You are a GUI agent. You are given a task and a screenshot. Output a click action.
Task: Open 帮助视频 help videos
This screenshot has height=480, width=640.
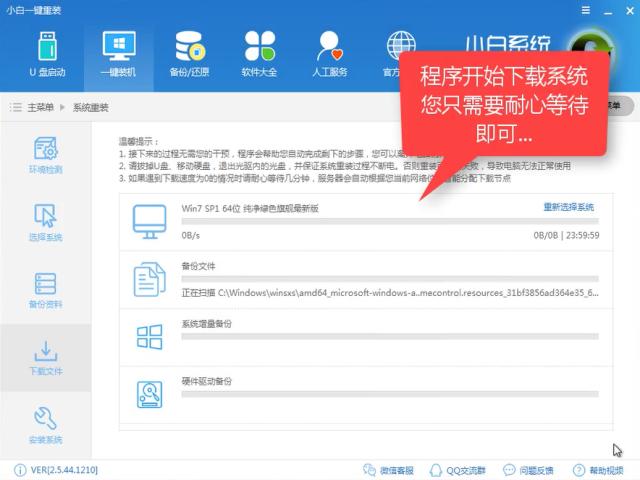coord(598,470)
